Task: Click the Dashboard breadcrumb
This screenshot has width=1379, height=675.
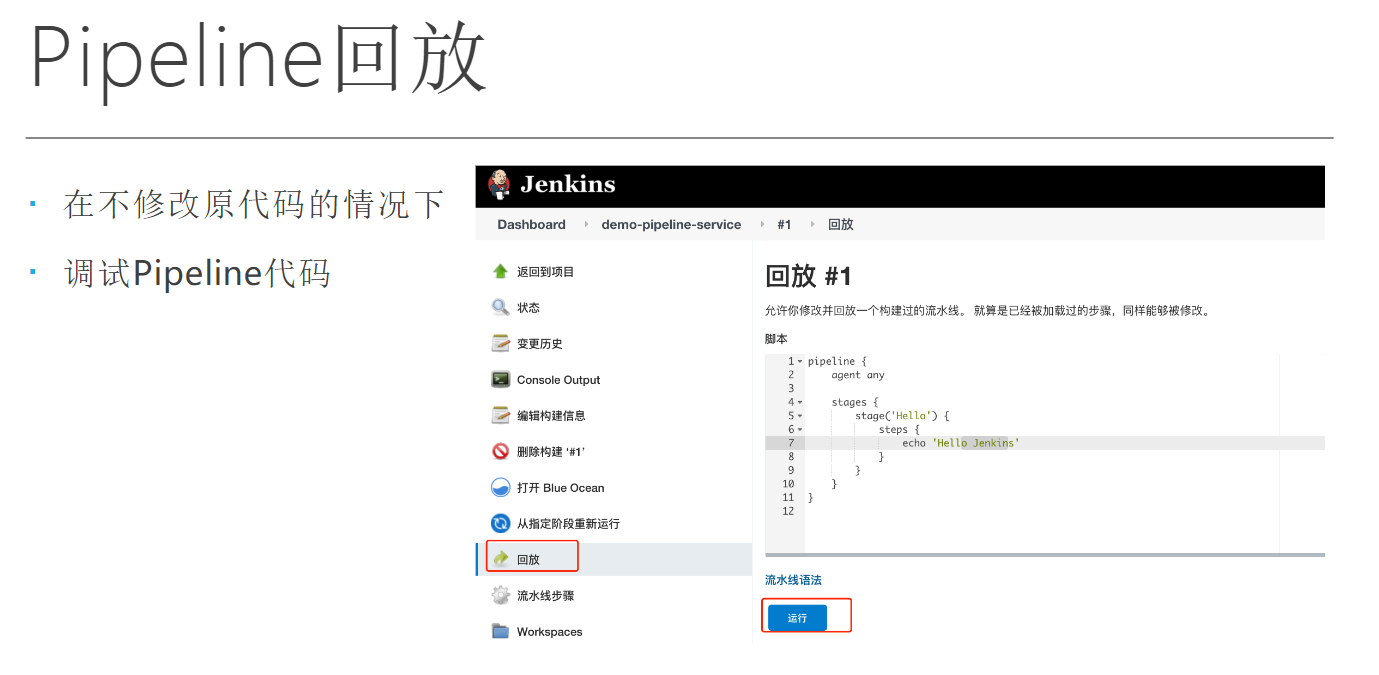Action: click(531, 224)
